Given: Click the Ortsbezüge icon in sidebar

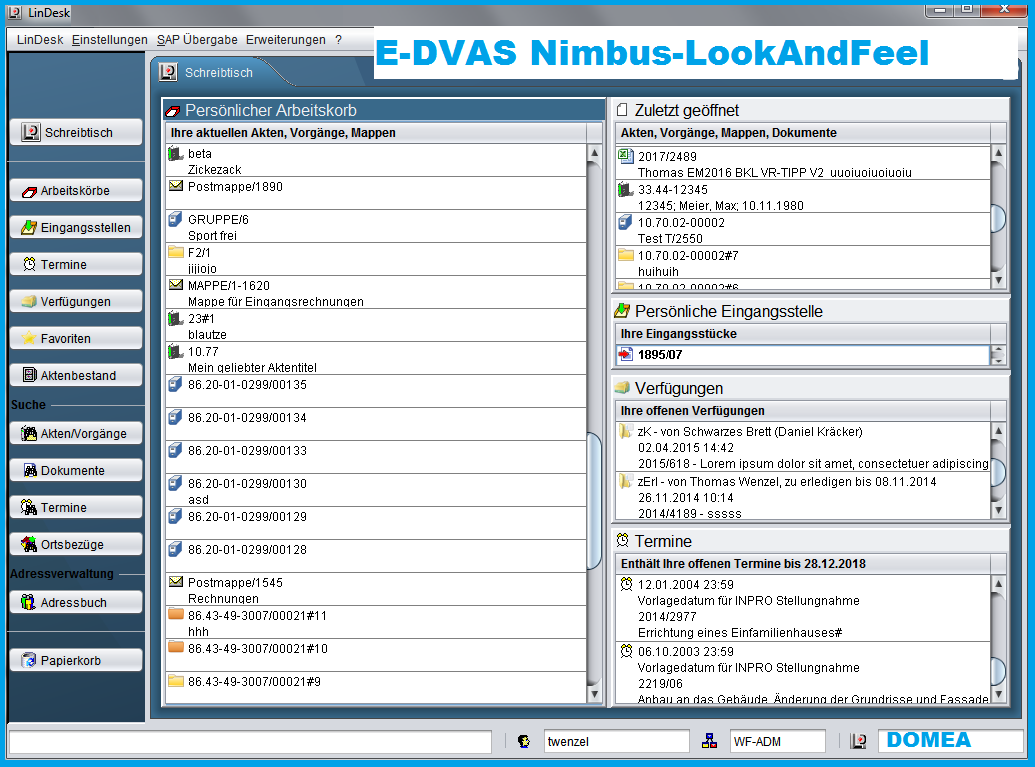Looking at the screenshot, I should tap(29, 544).
